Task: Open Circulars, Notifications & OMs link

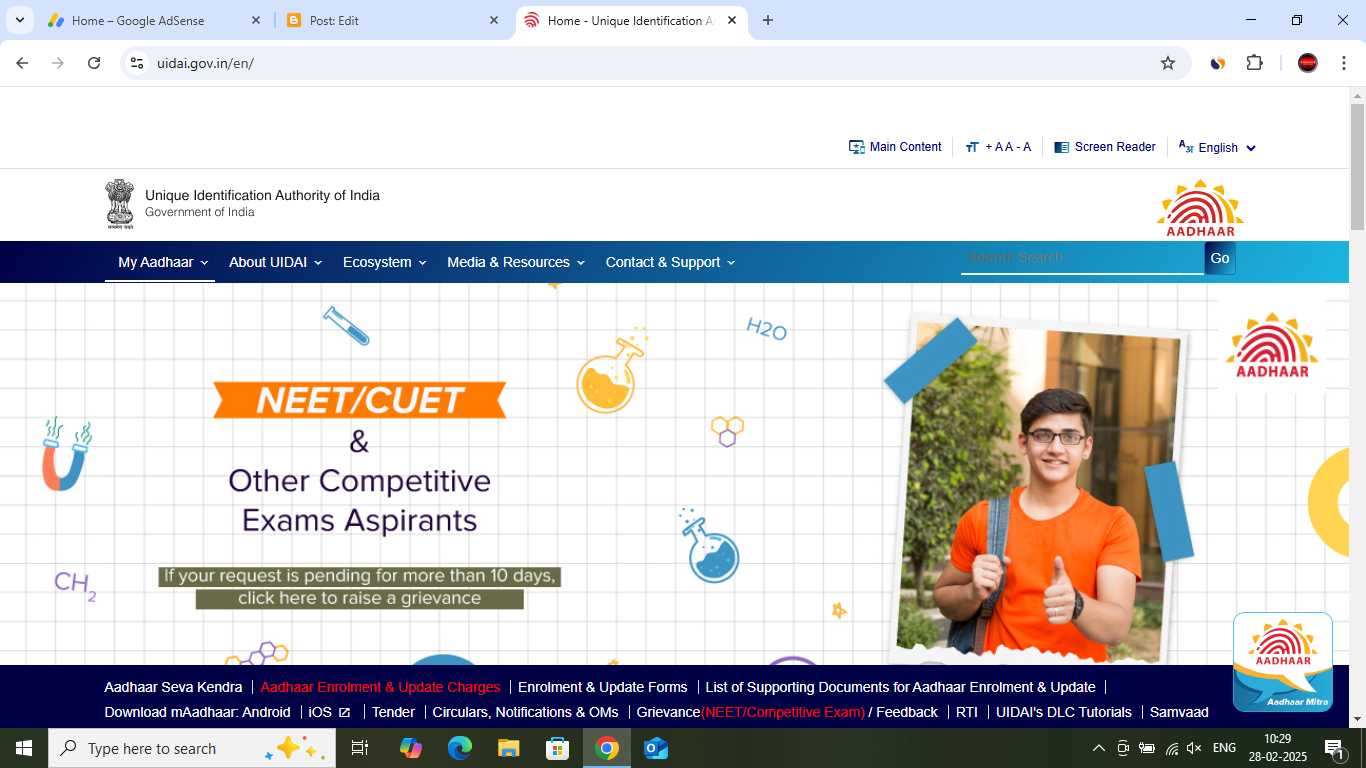Action: coord(525,712)
